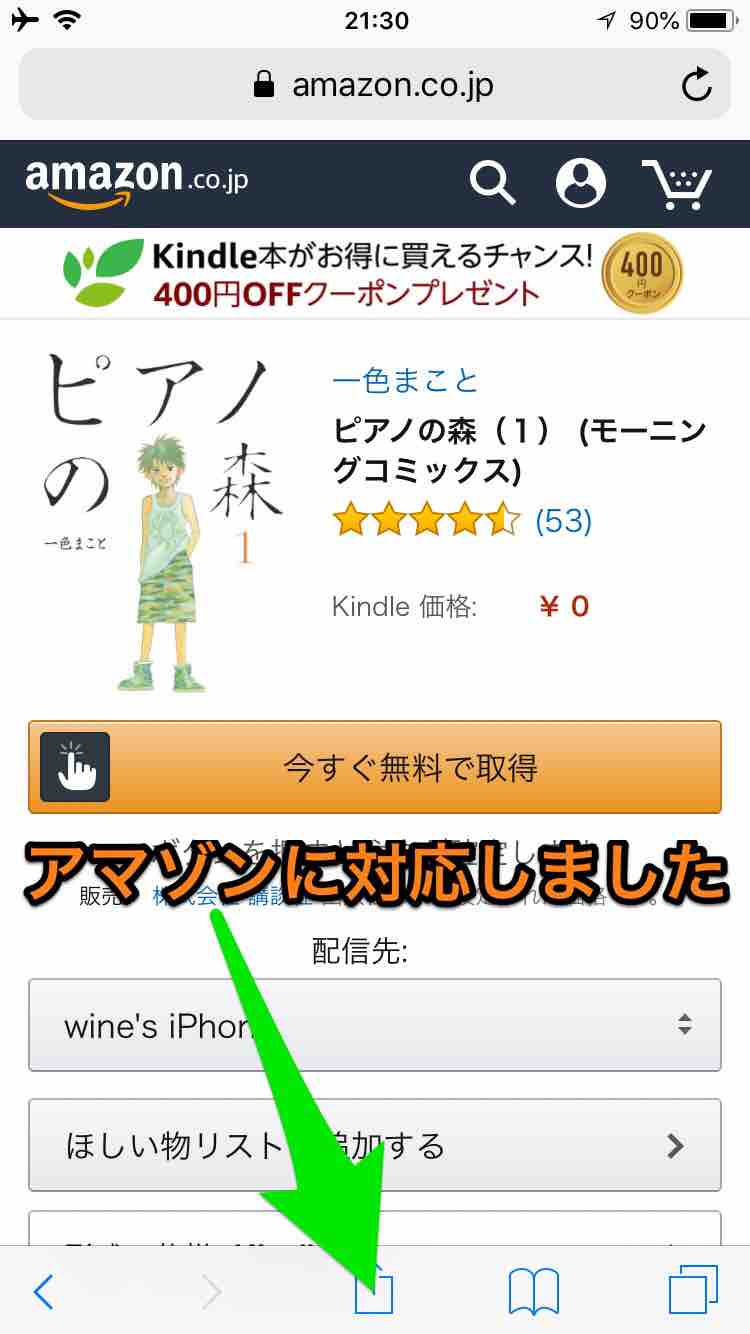Tap the Safari share icon
The width and height of the screenshot is (750, 1334).
pos(375,1290)
